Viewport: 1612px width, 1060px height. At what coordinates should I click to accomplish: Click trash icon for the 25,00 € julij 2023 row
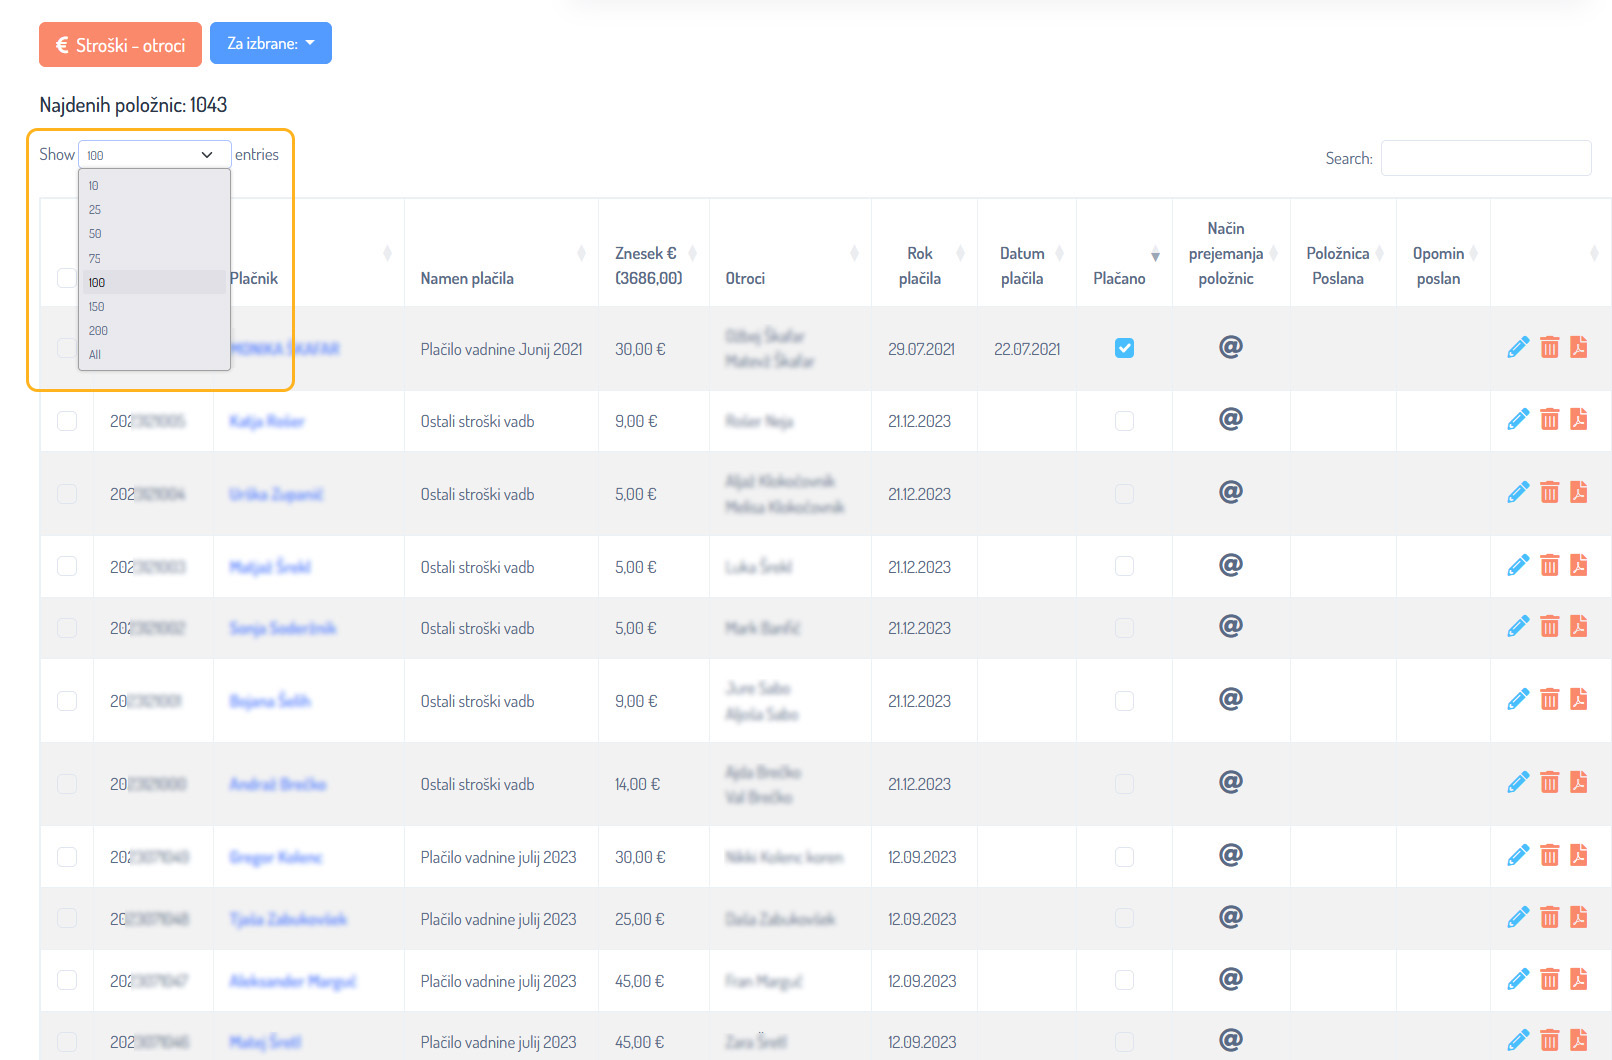click(x=1549, y=917)
